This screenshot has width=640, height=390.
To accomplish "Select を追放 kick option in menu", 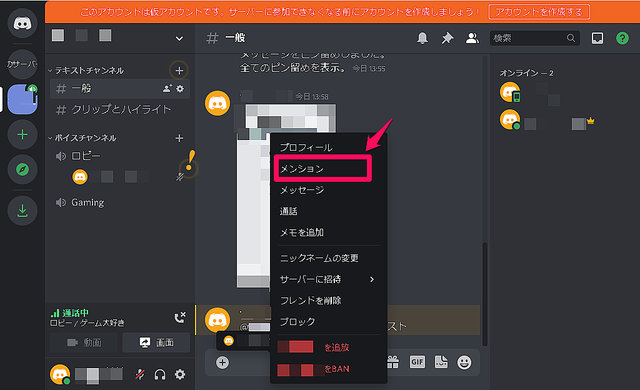I will [x=329, y=347].
